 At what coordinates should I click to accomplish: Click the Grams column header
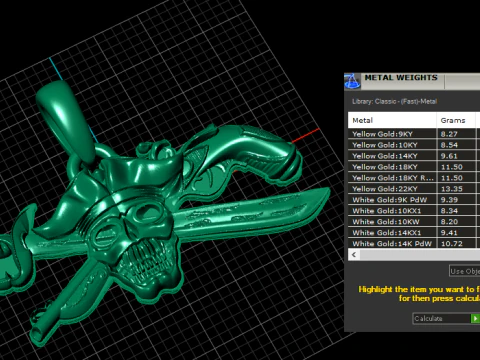point(456,120)
